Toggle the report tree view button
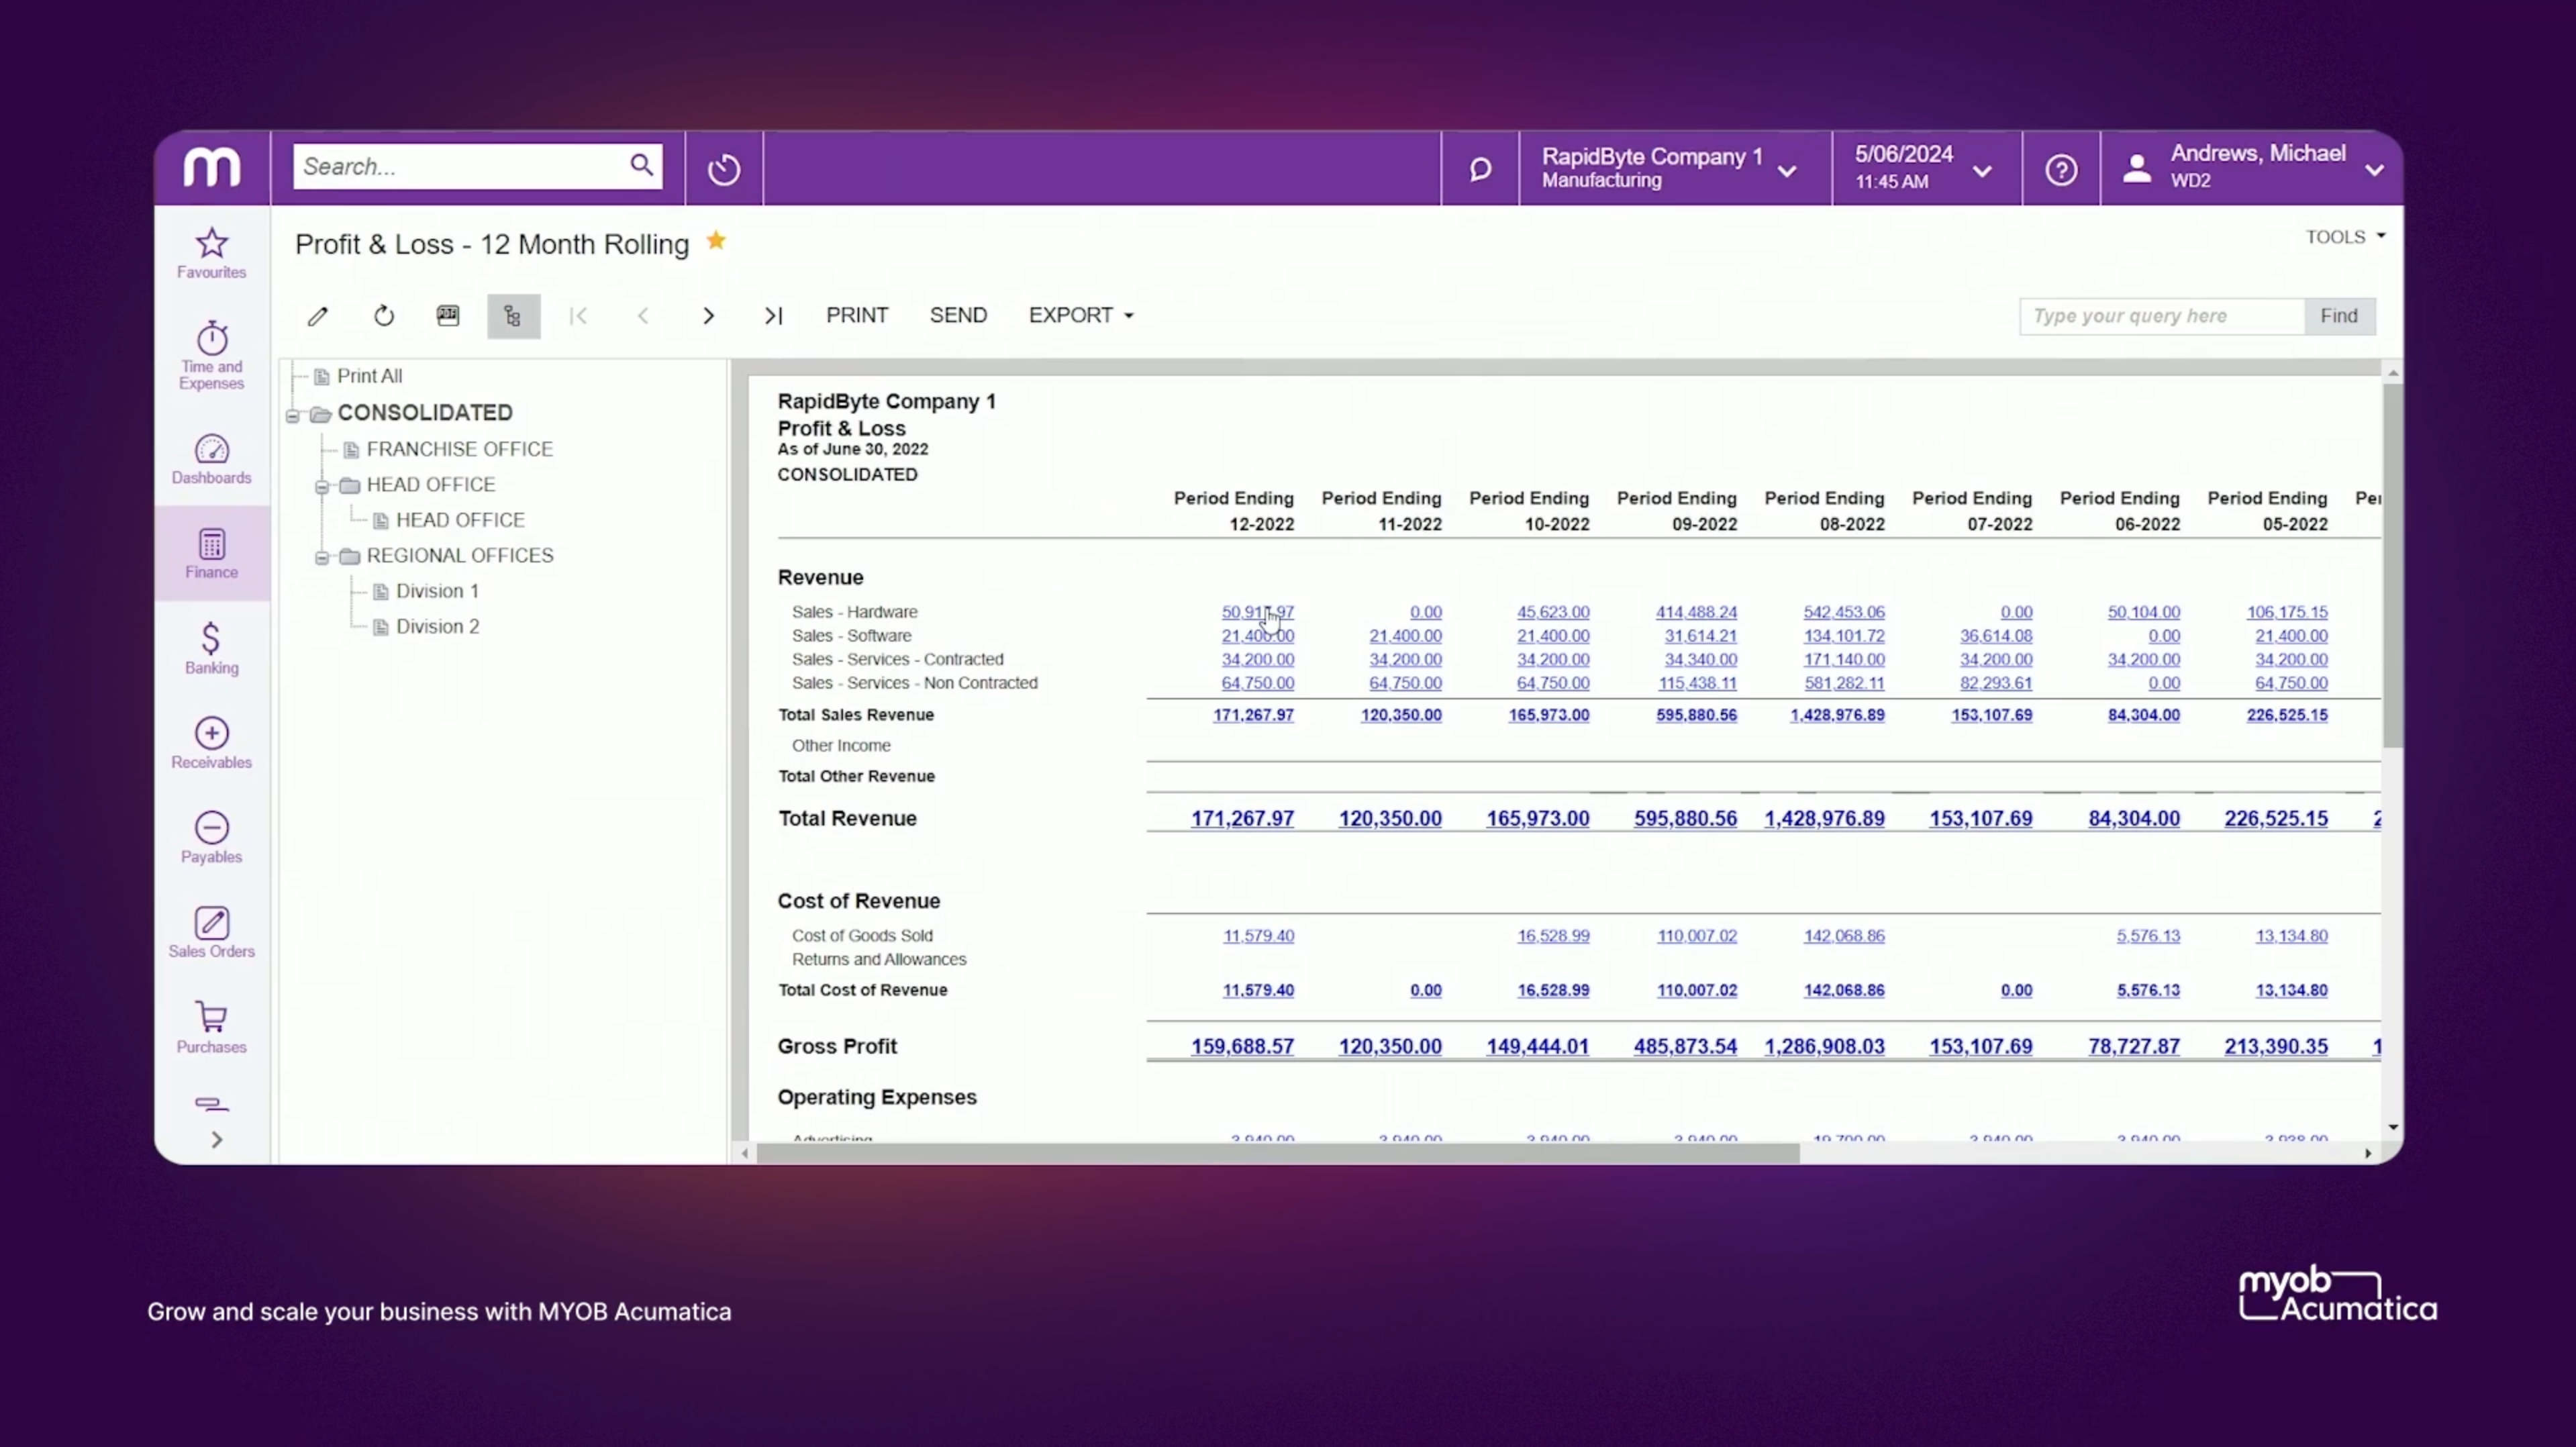The image size is (2576, 1447). (512, 315)
